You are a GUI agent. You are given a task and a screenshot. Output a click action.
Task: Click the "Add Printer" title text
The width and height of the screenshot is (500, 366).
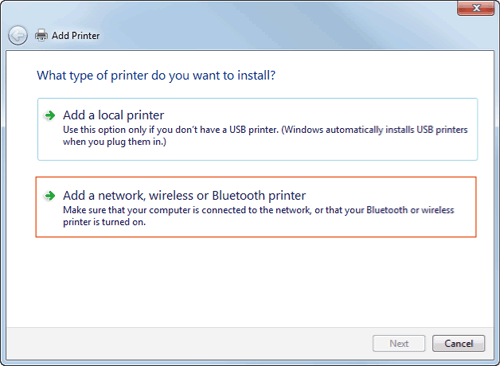click(x=76, y=36)
